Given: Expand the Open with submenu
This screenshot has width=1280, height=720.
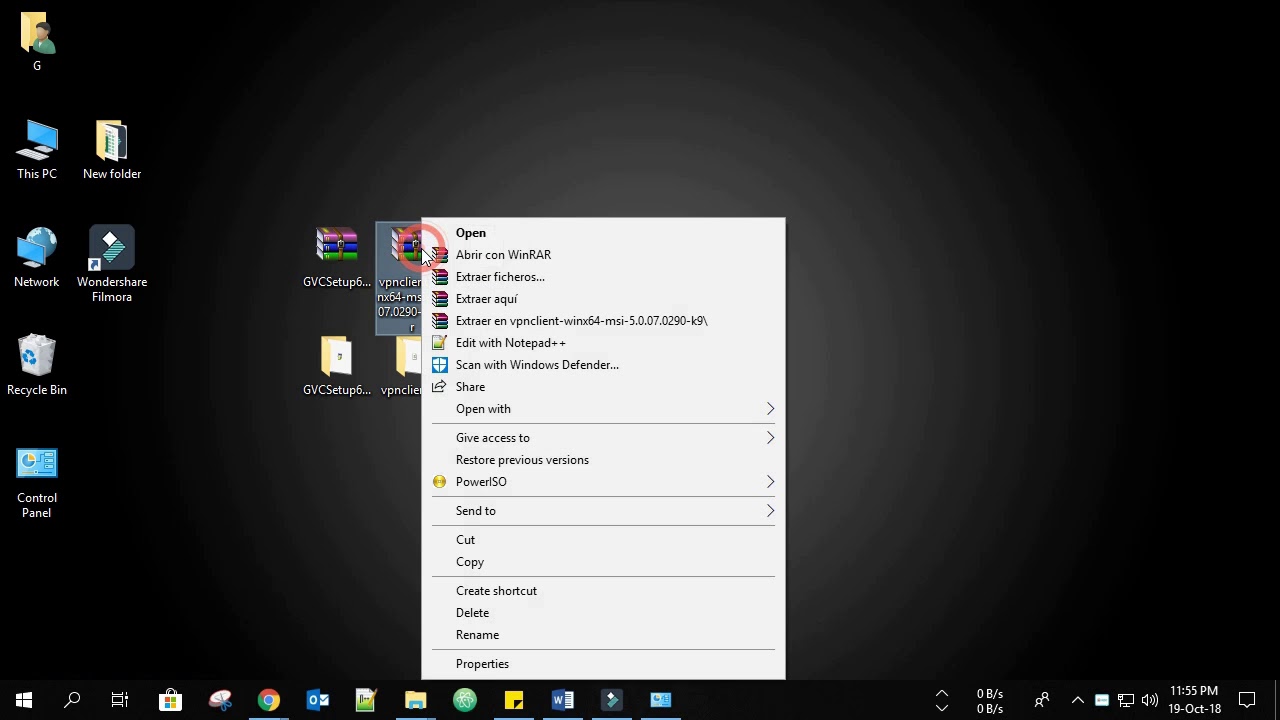Looking at the screenshot, I should coord(603,409).
